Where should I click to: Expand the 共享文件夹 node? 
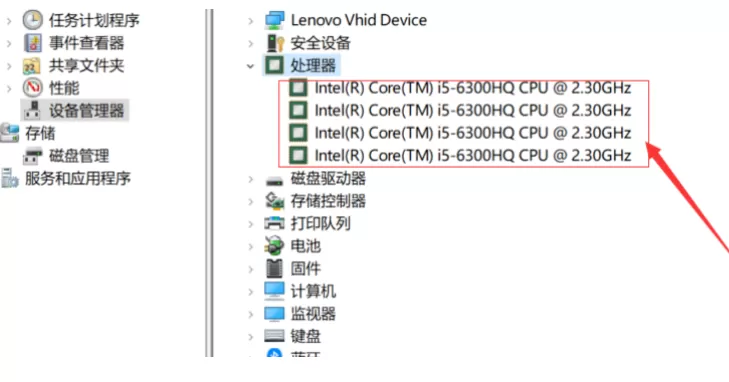click(9, 66)
